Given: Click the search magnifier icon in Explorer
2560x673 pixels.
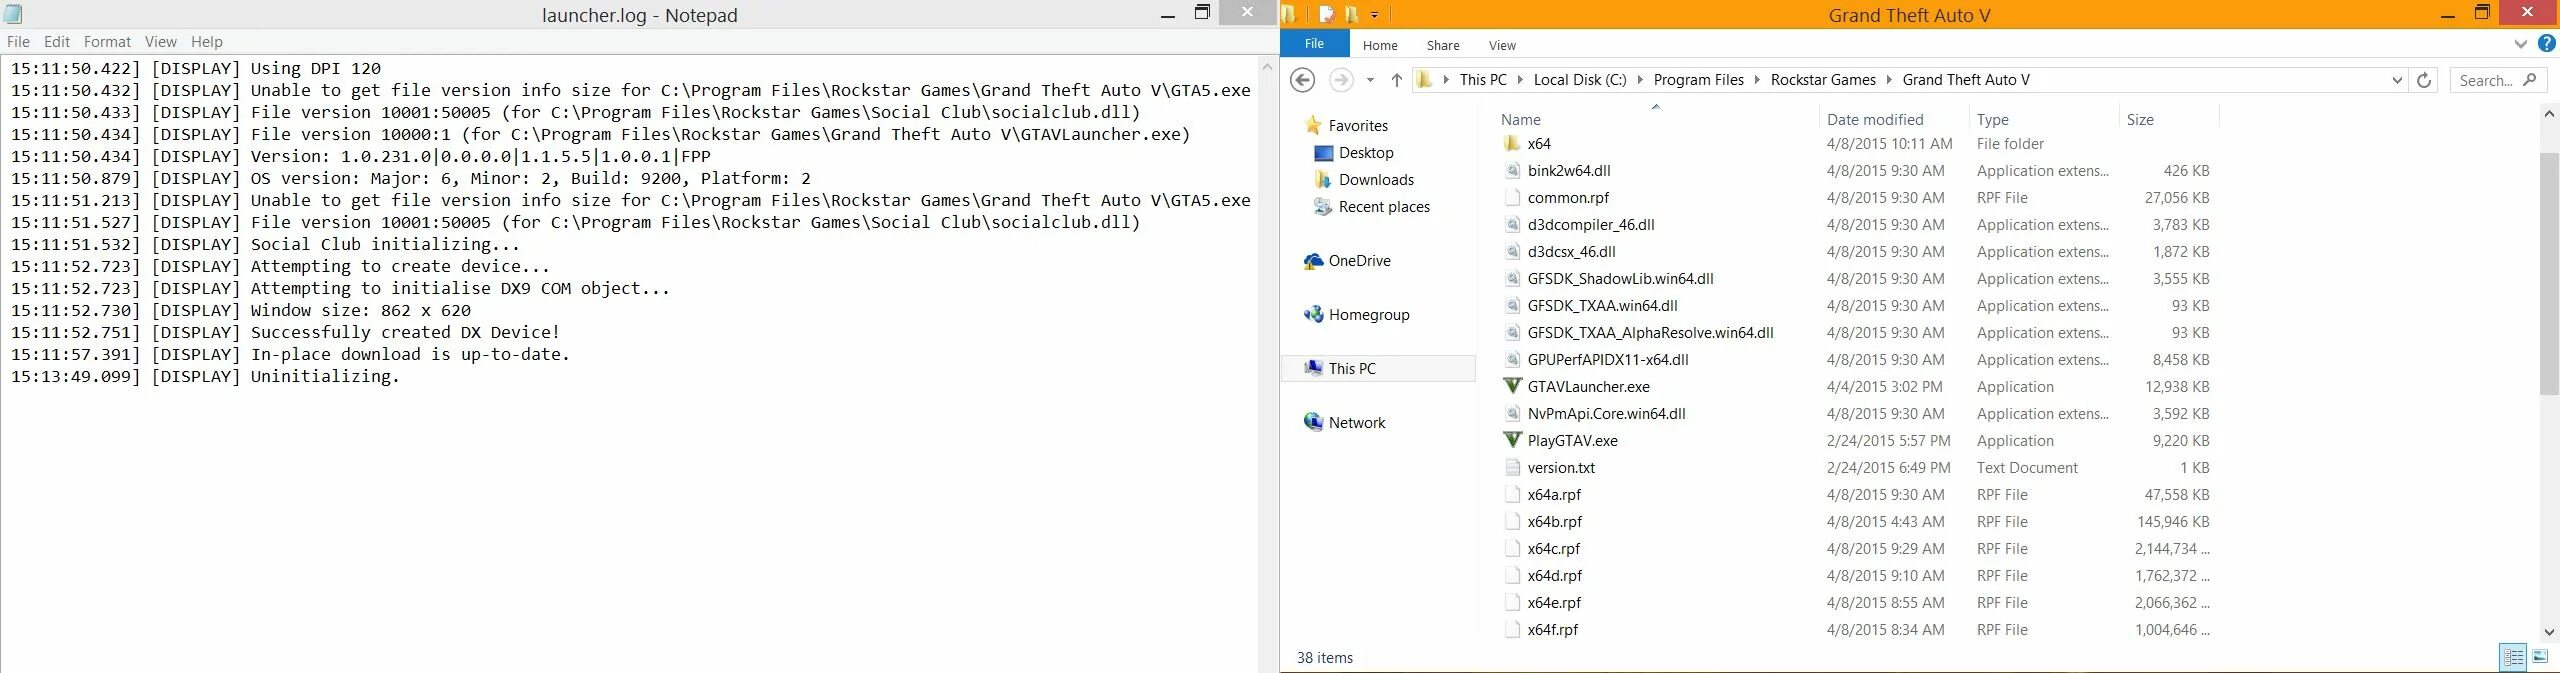Looking at the screenshot, I should click(2530, 80).
